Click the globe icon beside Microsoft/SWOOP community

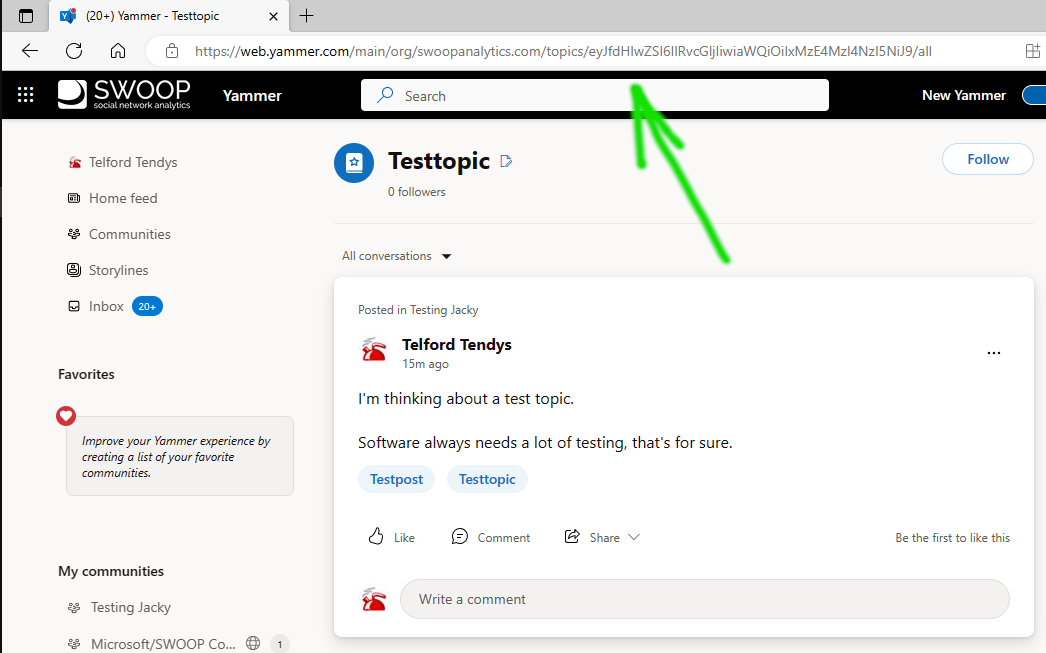click(253, 643)
